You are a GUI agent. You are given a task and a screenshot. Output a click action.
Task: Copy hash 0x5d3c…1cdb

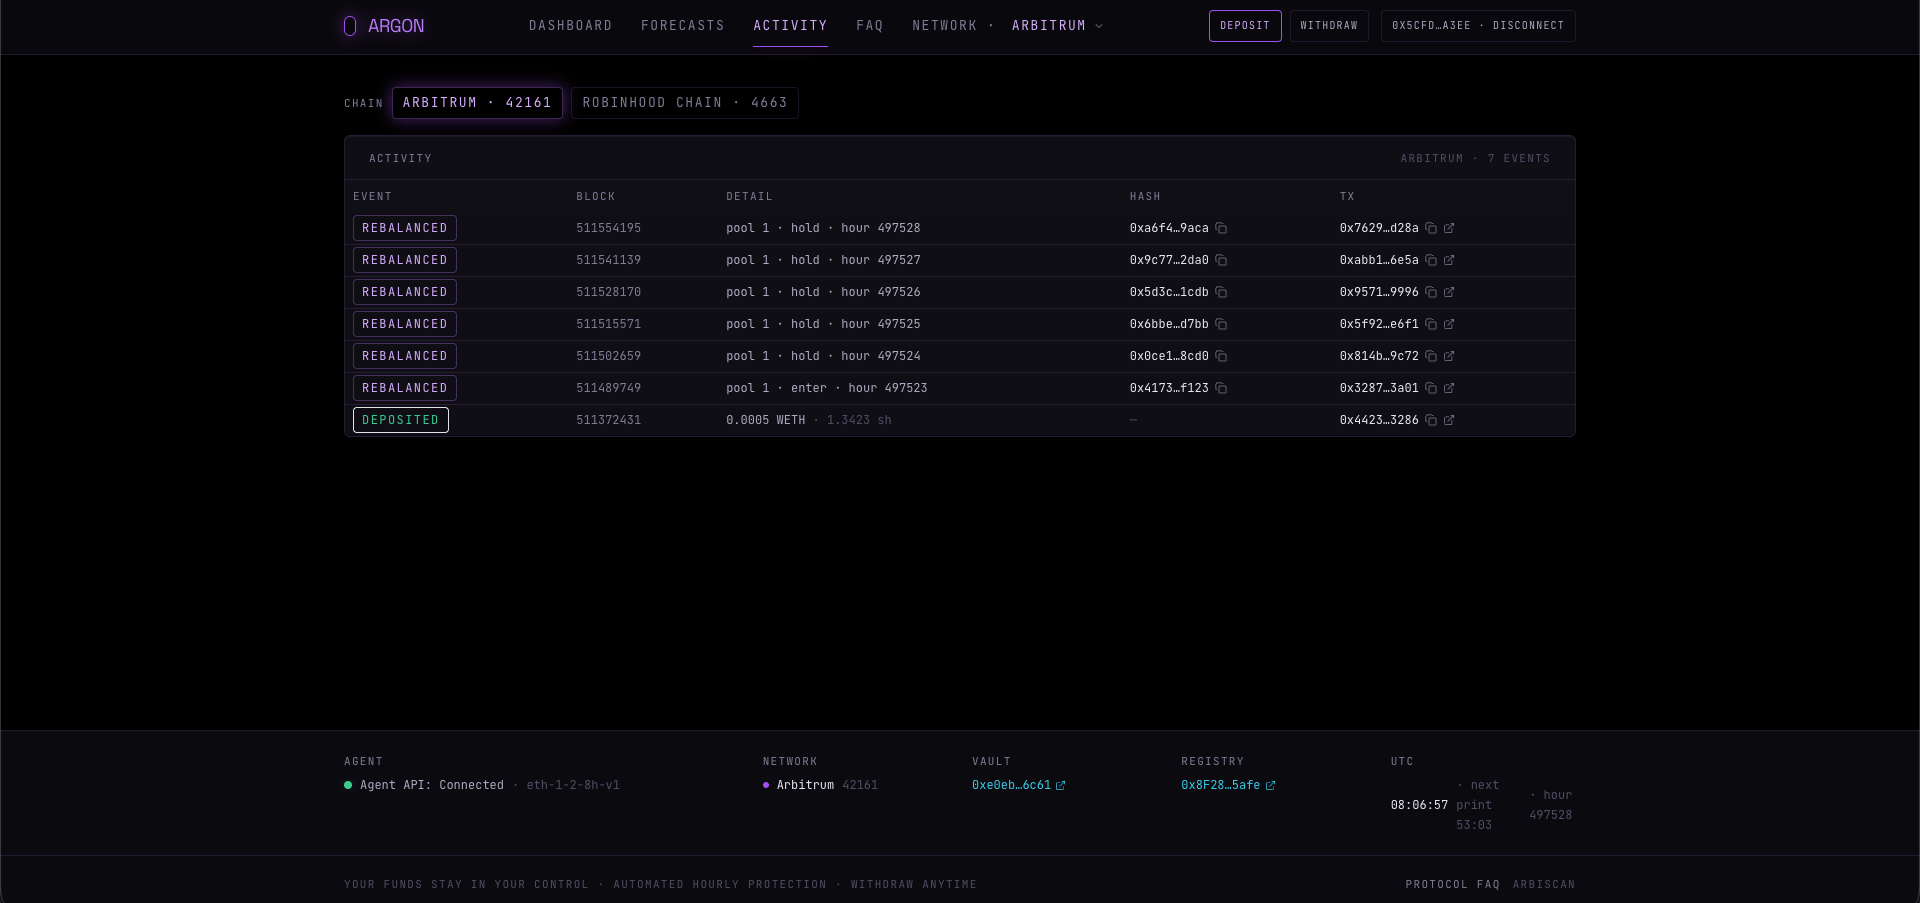(1221, 292)
